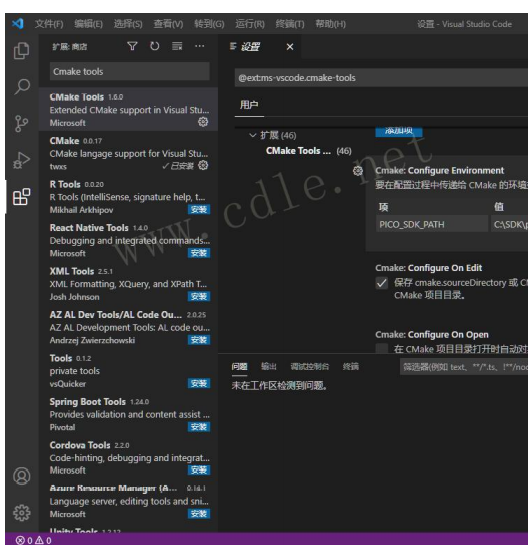Click the extension search box
The image size is (528, 545).
pos(130,71)
